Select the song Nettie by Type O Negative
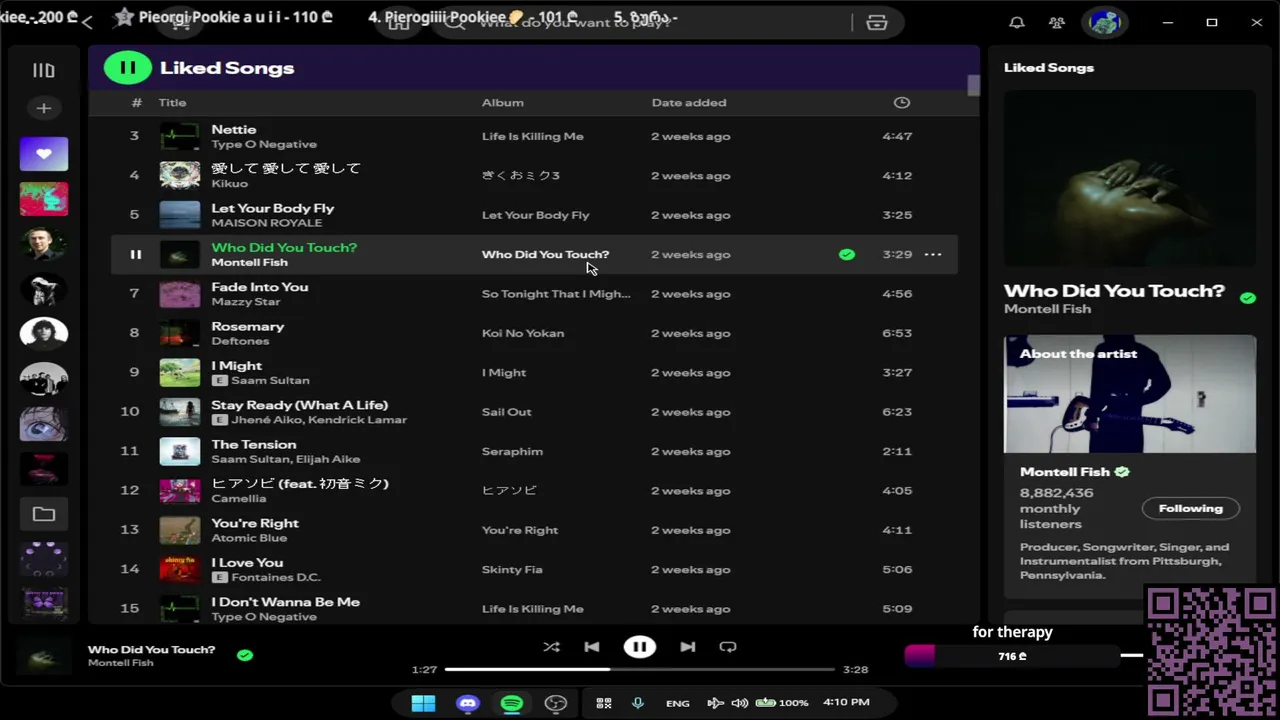 point(533,136)
